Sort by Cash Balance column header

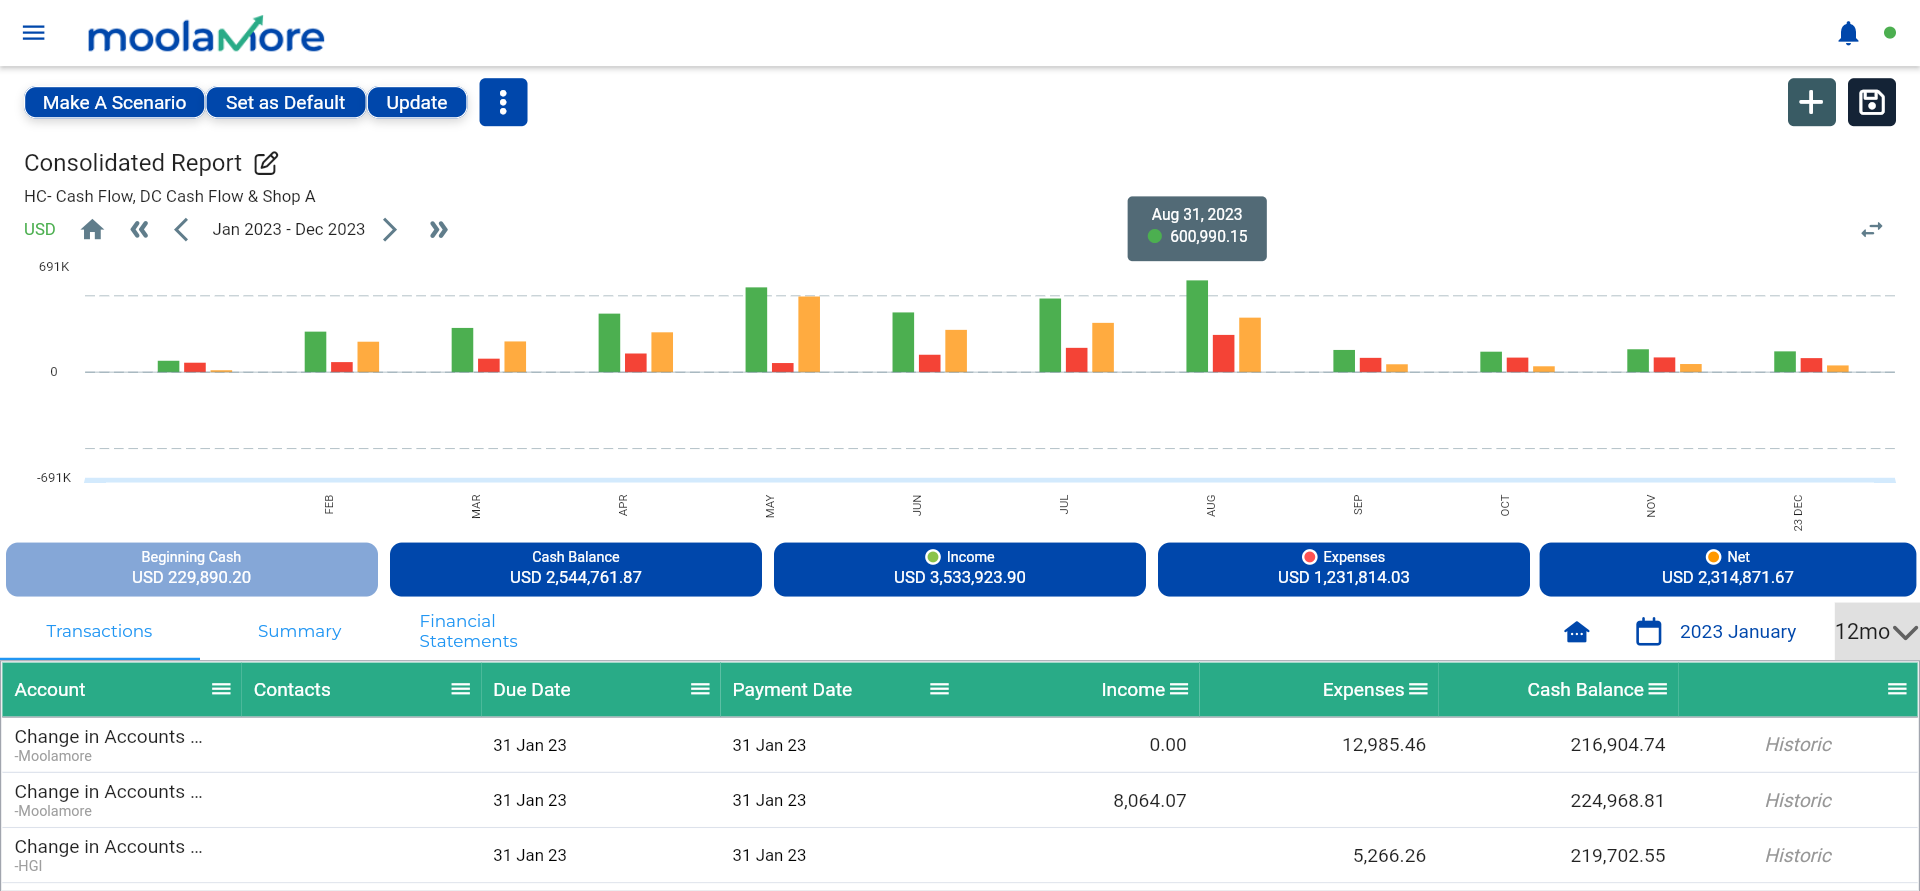[1585, 690]
